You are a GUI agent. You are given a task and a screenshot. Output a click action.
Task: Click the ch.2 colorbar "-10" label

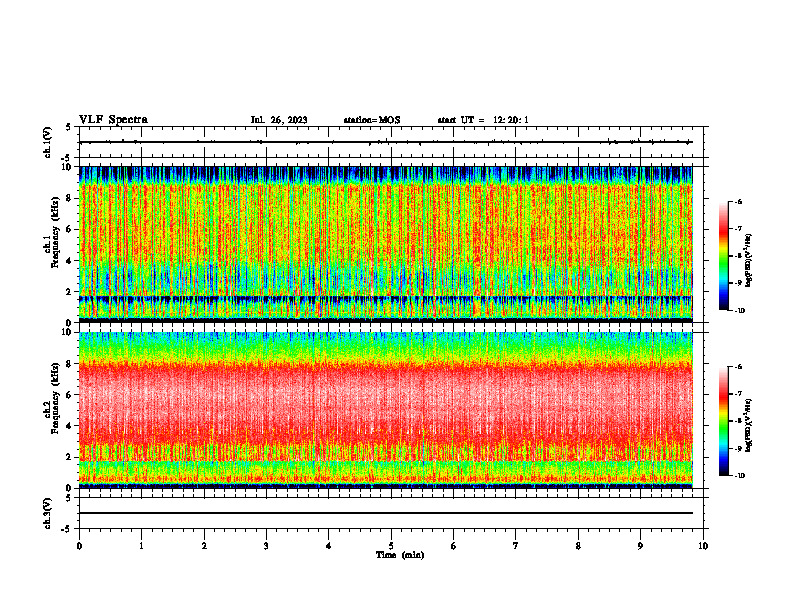740,476
